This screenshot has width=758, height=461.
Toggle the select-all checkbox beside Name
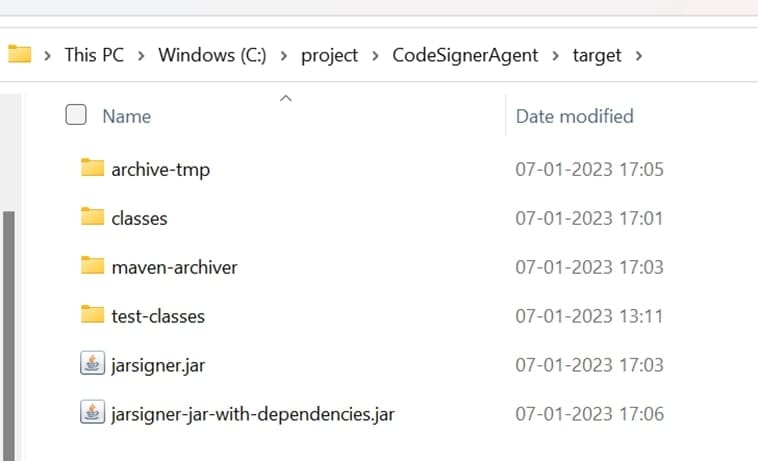coord(76,116)
